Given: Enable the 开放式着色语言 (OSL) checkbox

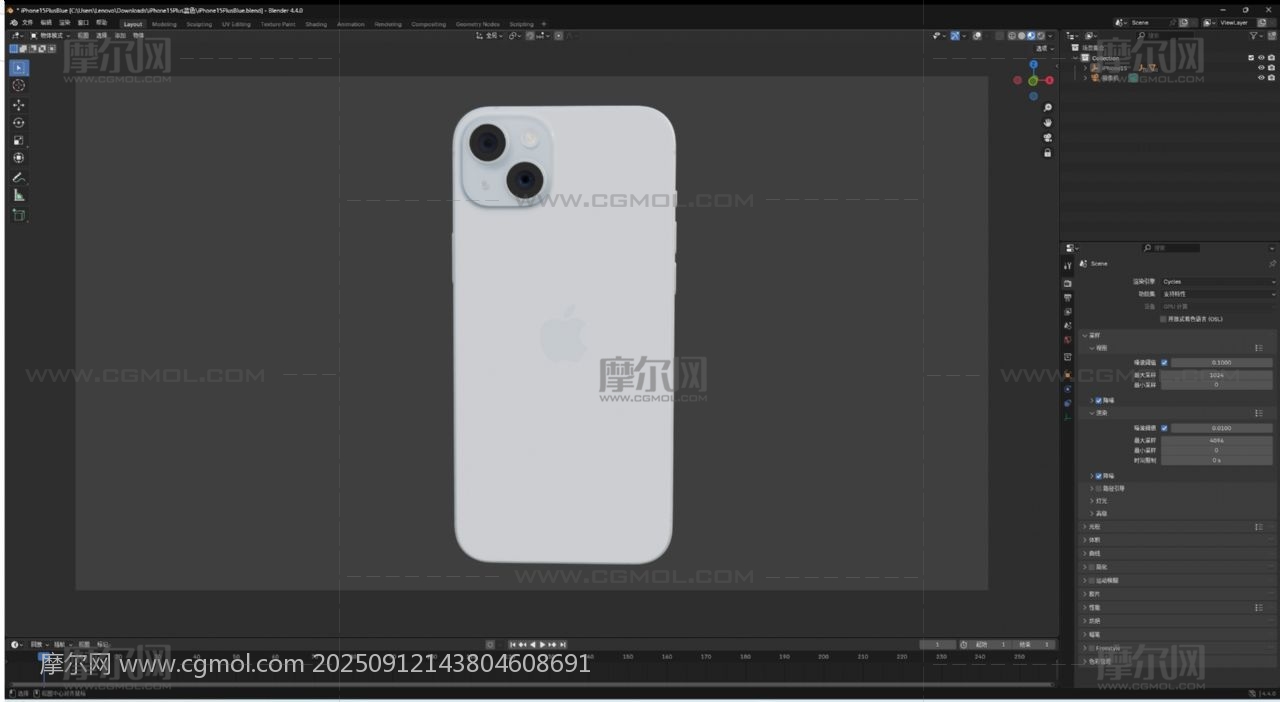Looking at the screenshot, I should pyautogui.click(x=1164, y=319).
